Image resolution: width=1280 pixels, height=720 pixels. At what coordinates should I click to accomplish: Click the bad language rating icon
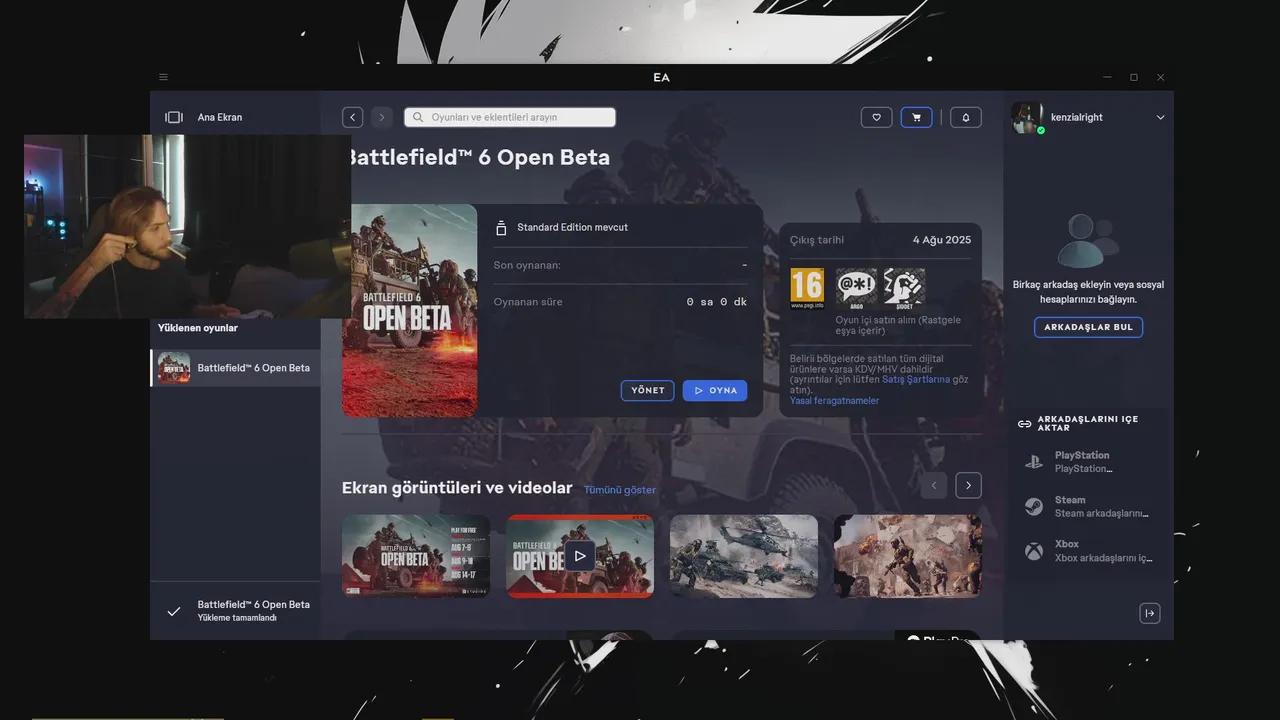click(856, 288)
